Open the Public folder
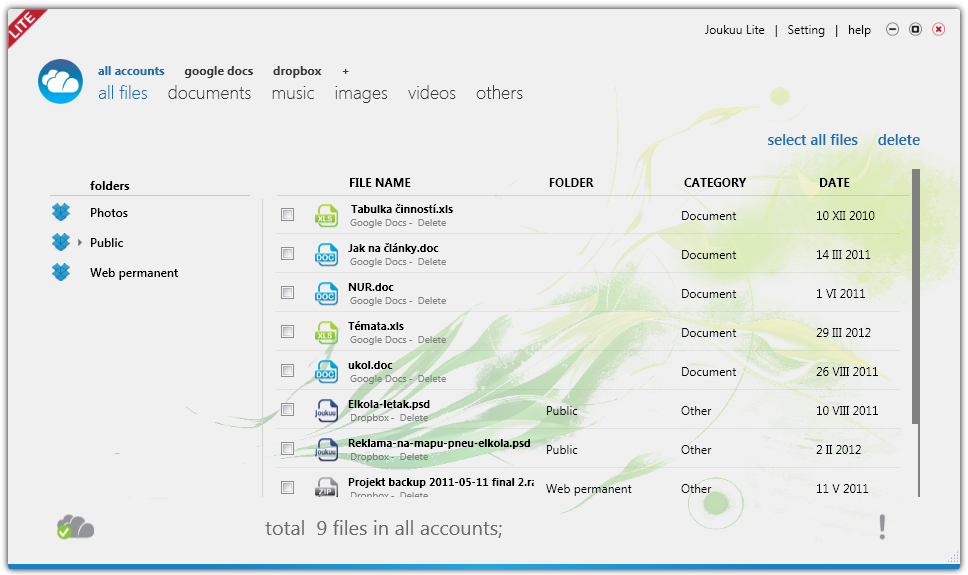Image resolution: width=968 pixels, height=575 pixels. [x=107, y=243]
